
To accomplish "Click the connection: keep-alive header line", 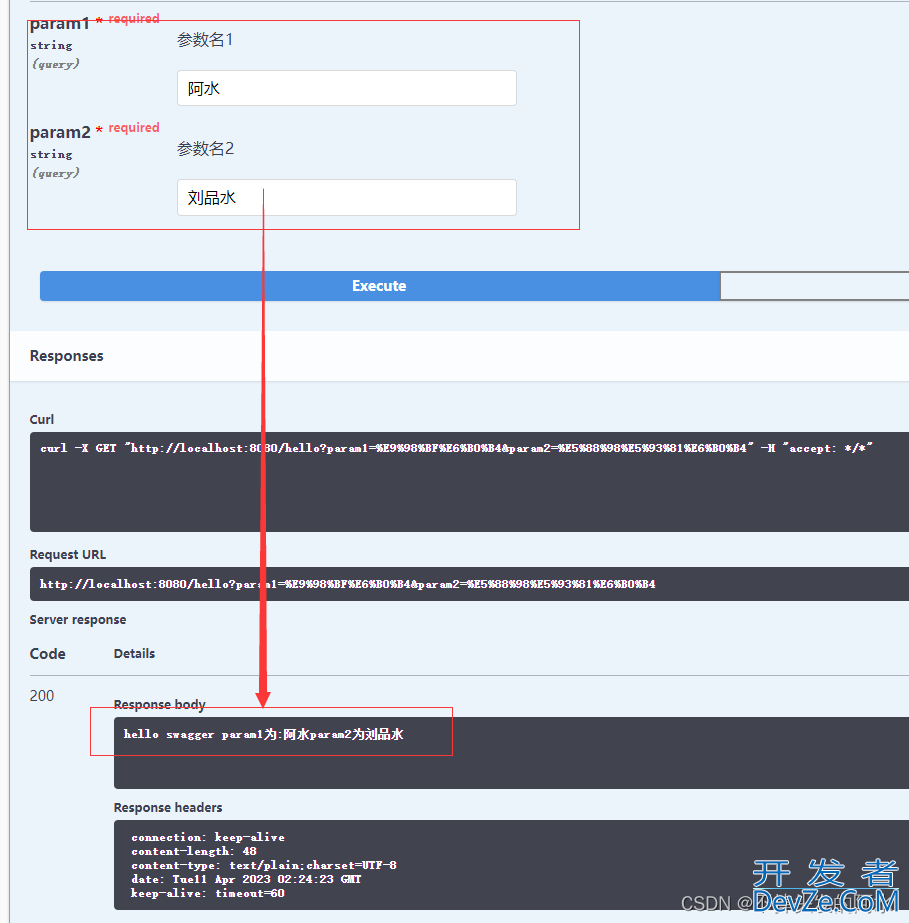I will point(208,837).
